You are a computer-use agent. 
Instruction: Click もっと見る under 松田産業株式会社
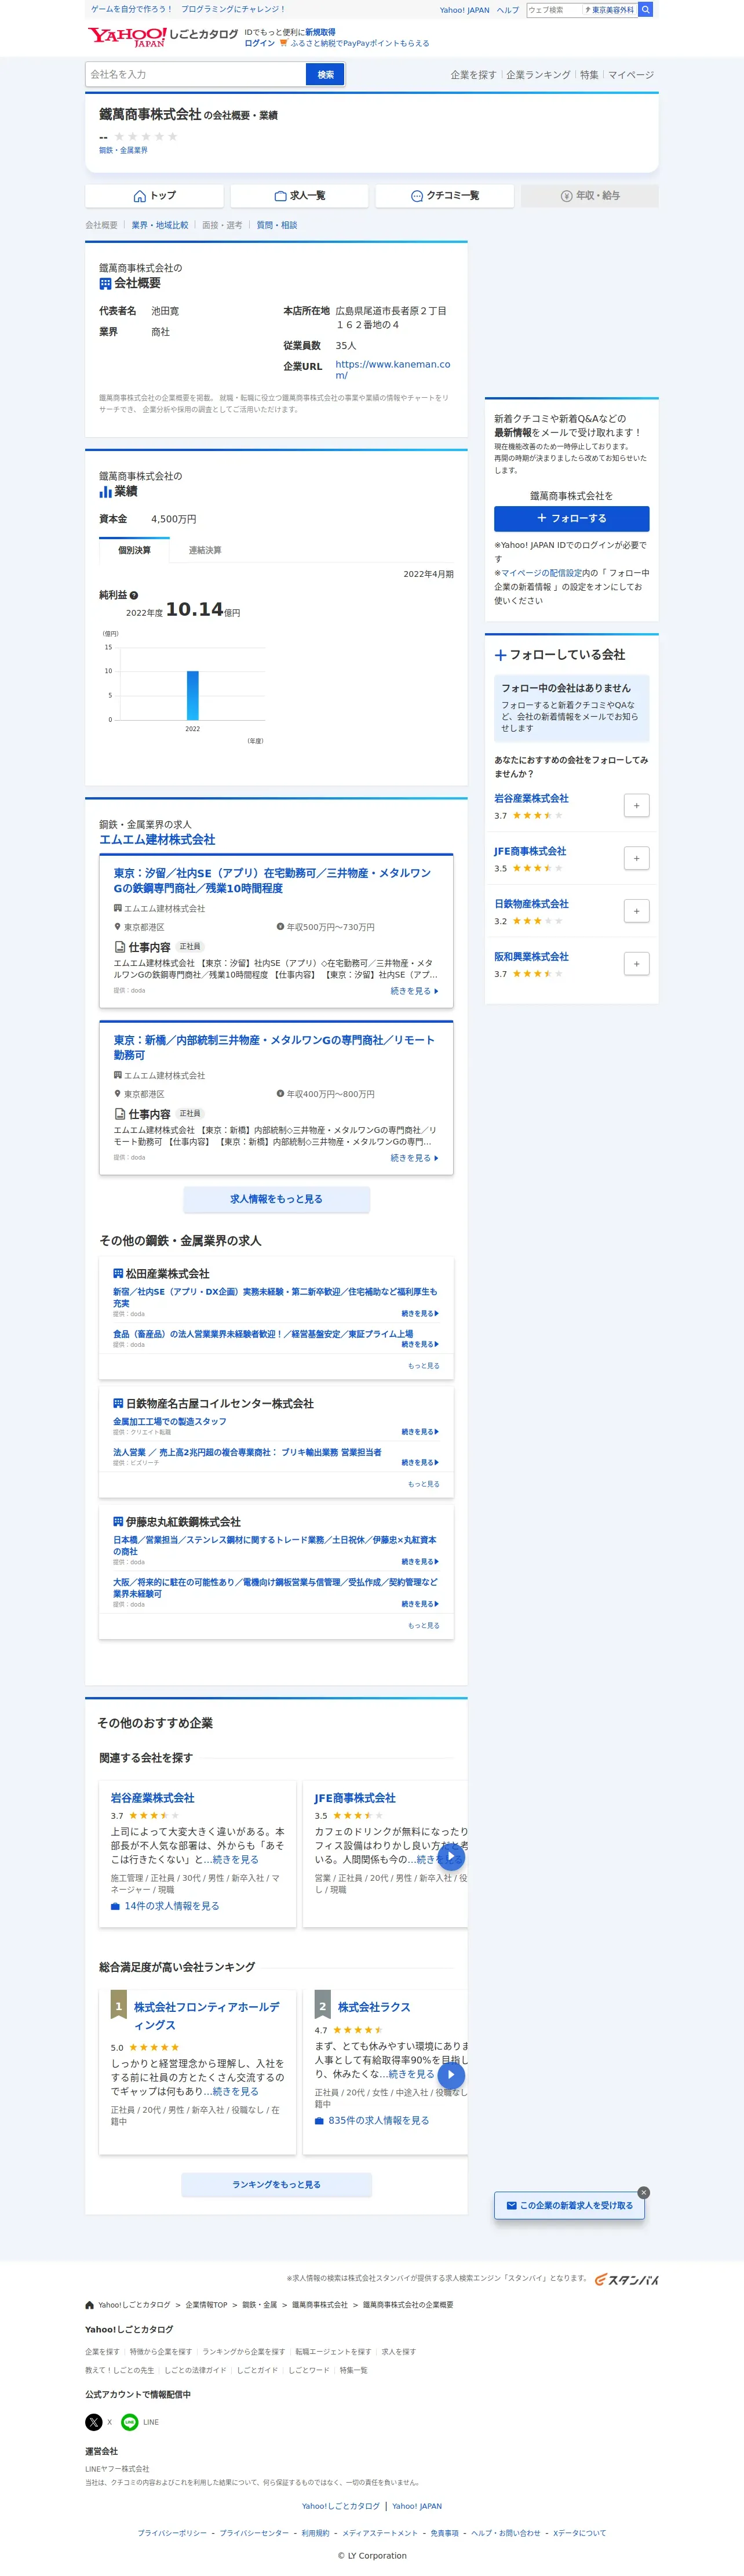tap(423, 1366)
